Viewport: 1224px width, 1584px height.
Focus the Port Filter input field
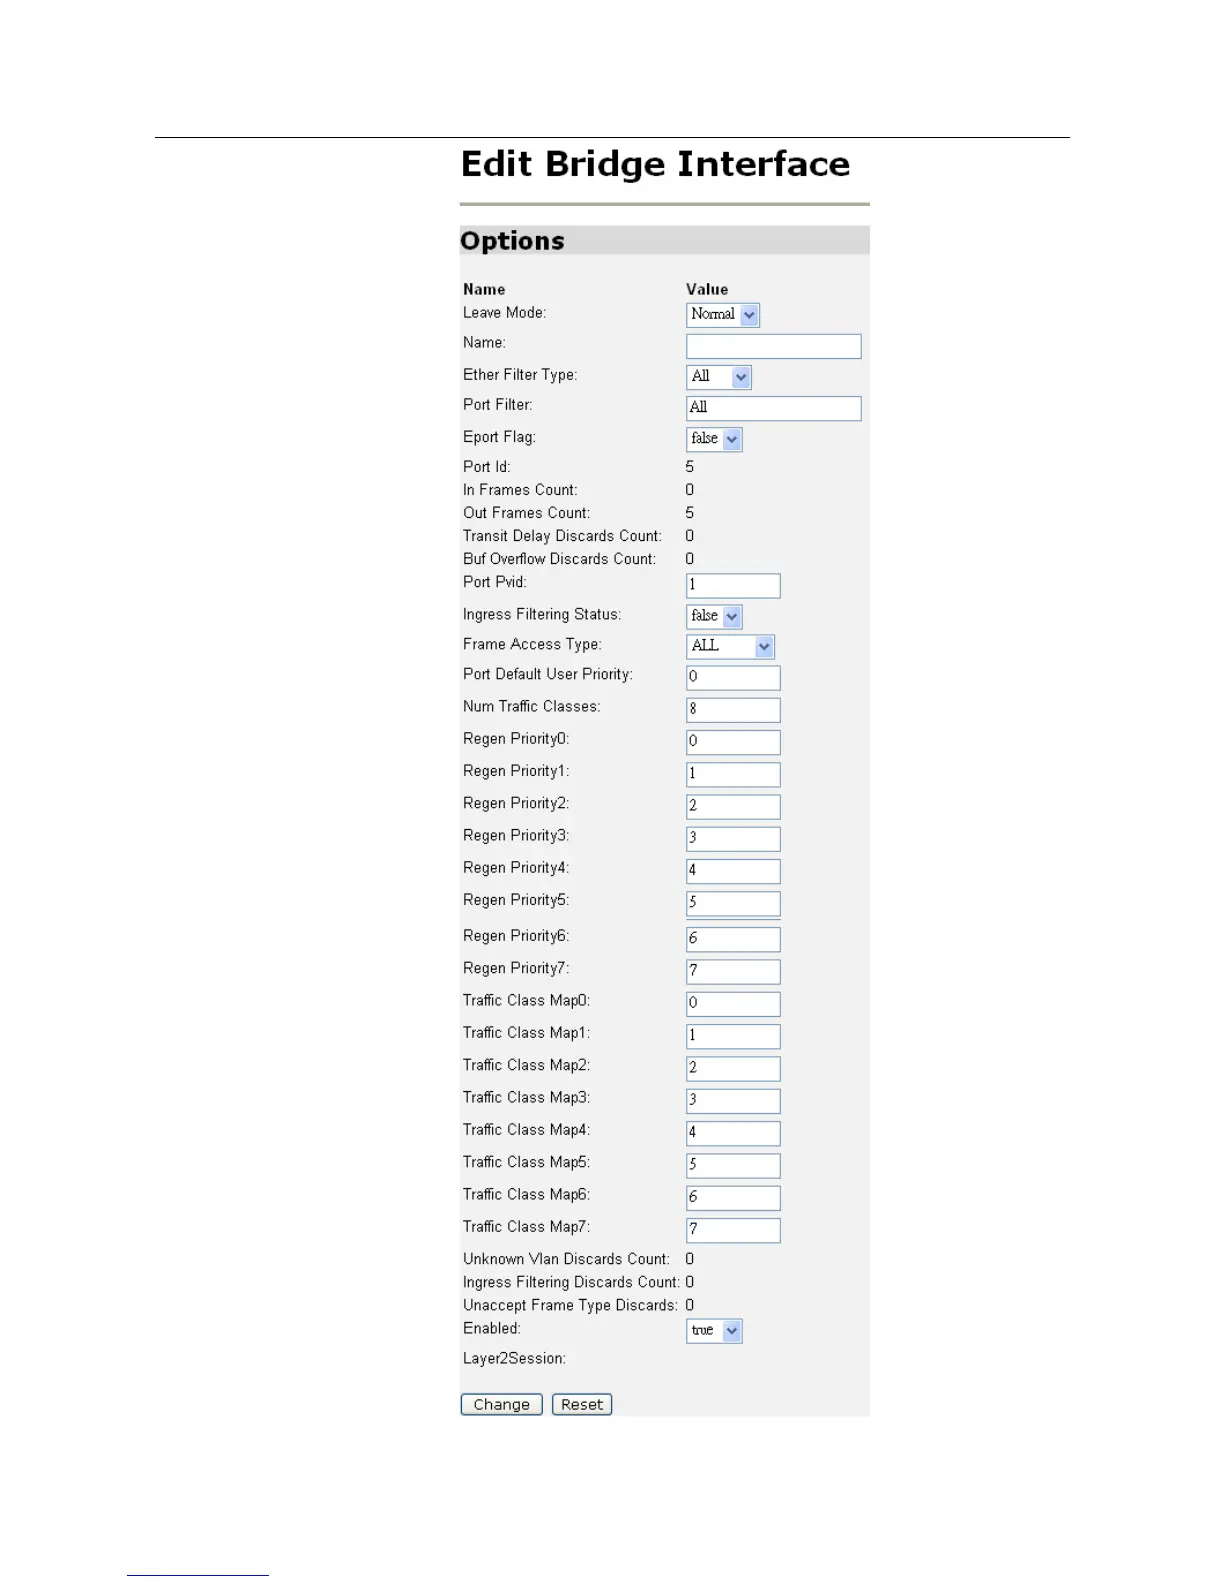[773, 408]
